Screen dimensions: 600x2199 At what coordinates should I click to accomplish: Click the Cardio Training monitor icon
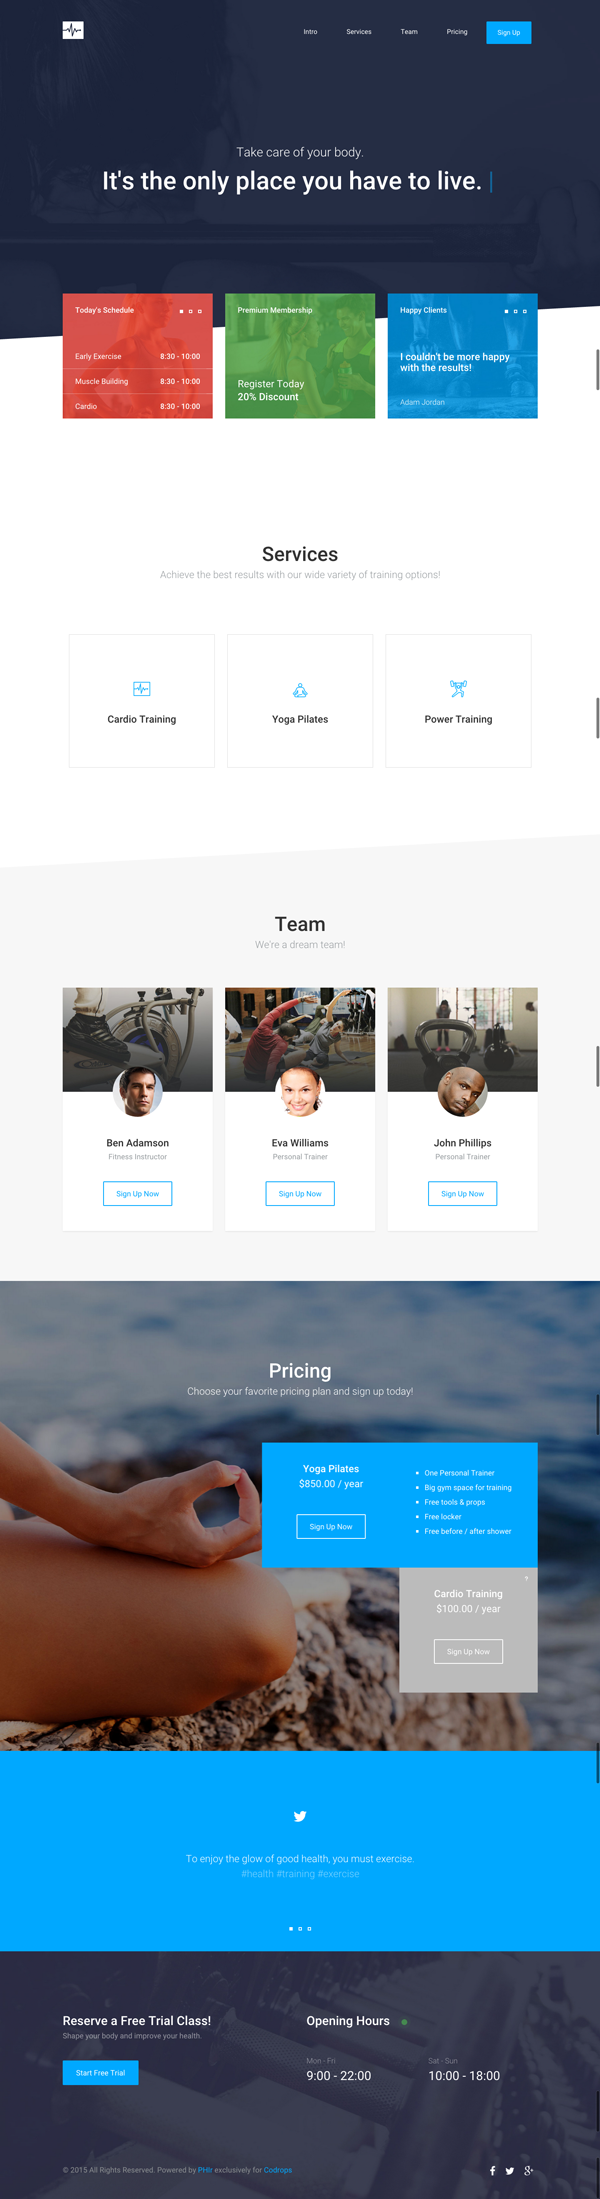142,689
